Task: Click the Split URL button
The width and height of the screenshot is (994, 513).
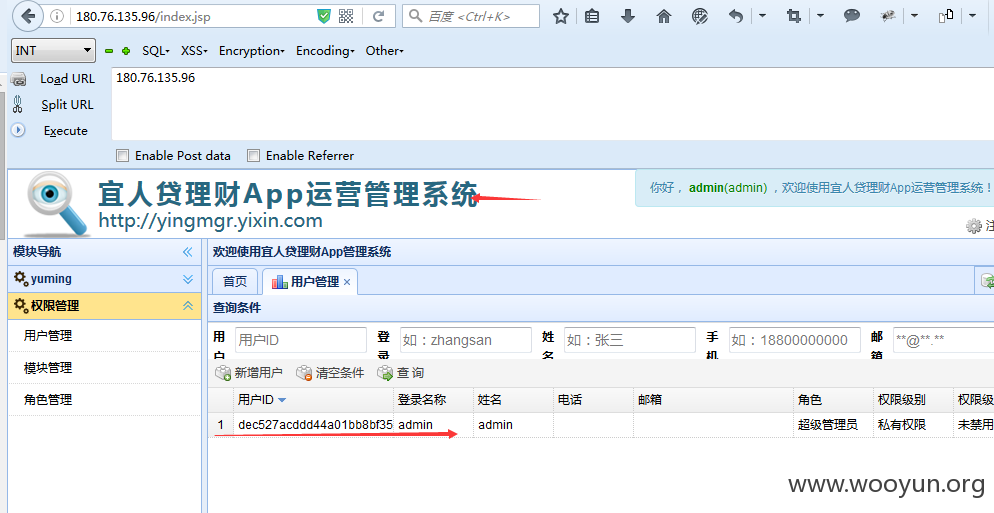Action: coord(67,105)
